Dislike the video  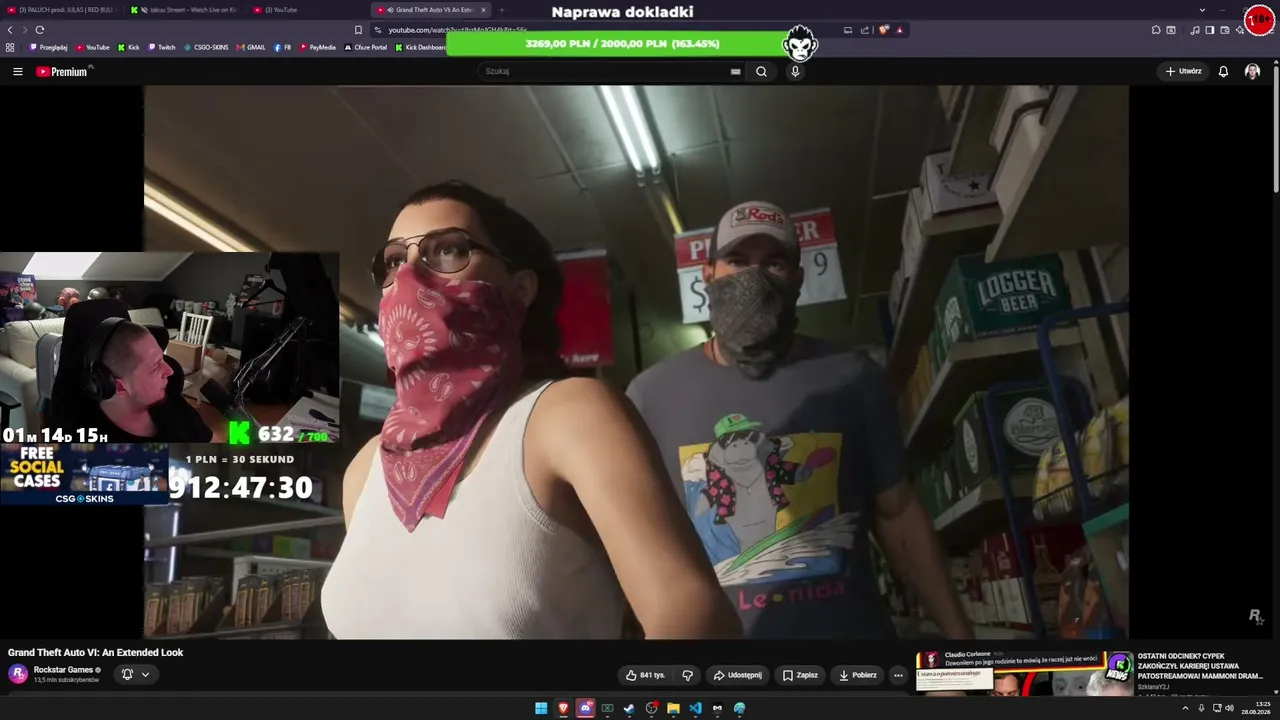tap(687, 675)
